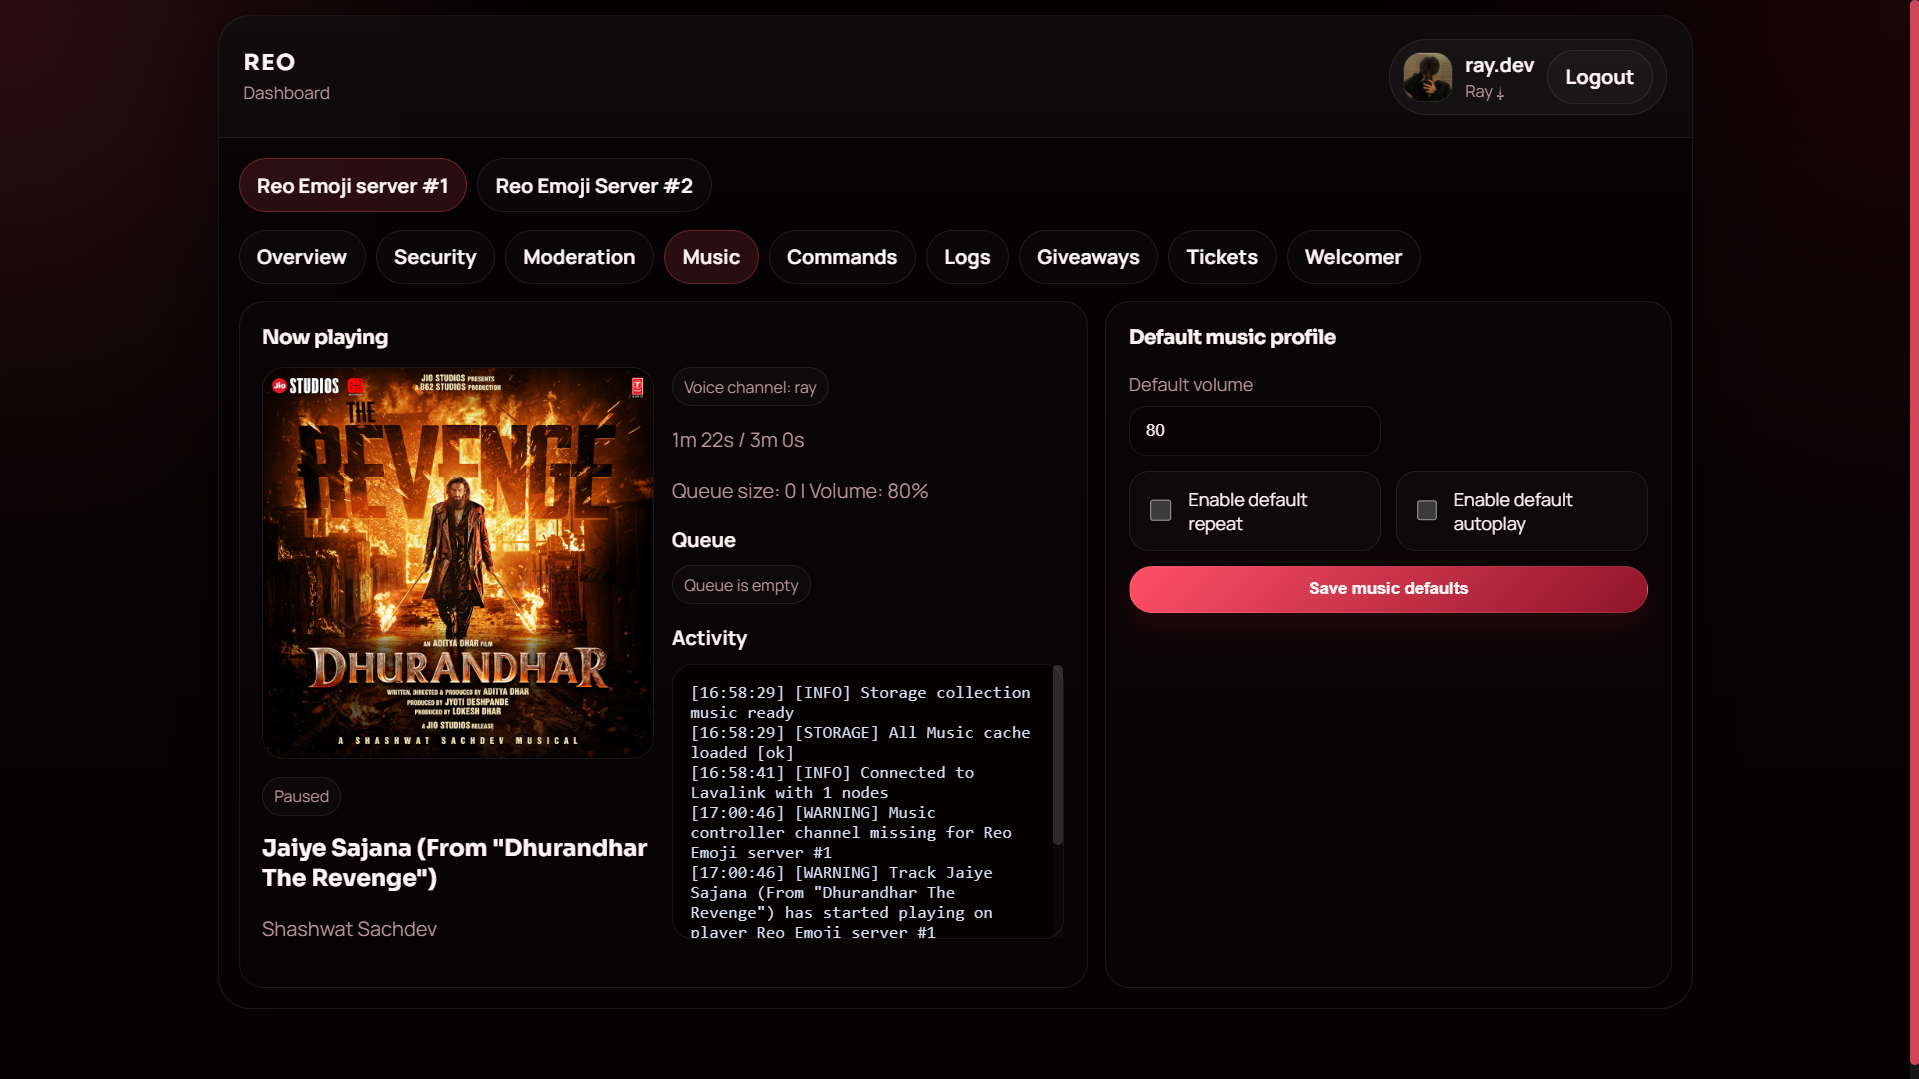This screenshot has height=1079, width=1919.
Task: Click the Voice channel: ray badge
Action: tap(750, 388)
